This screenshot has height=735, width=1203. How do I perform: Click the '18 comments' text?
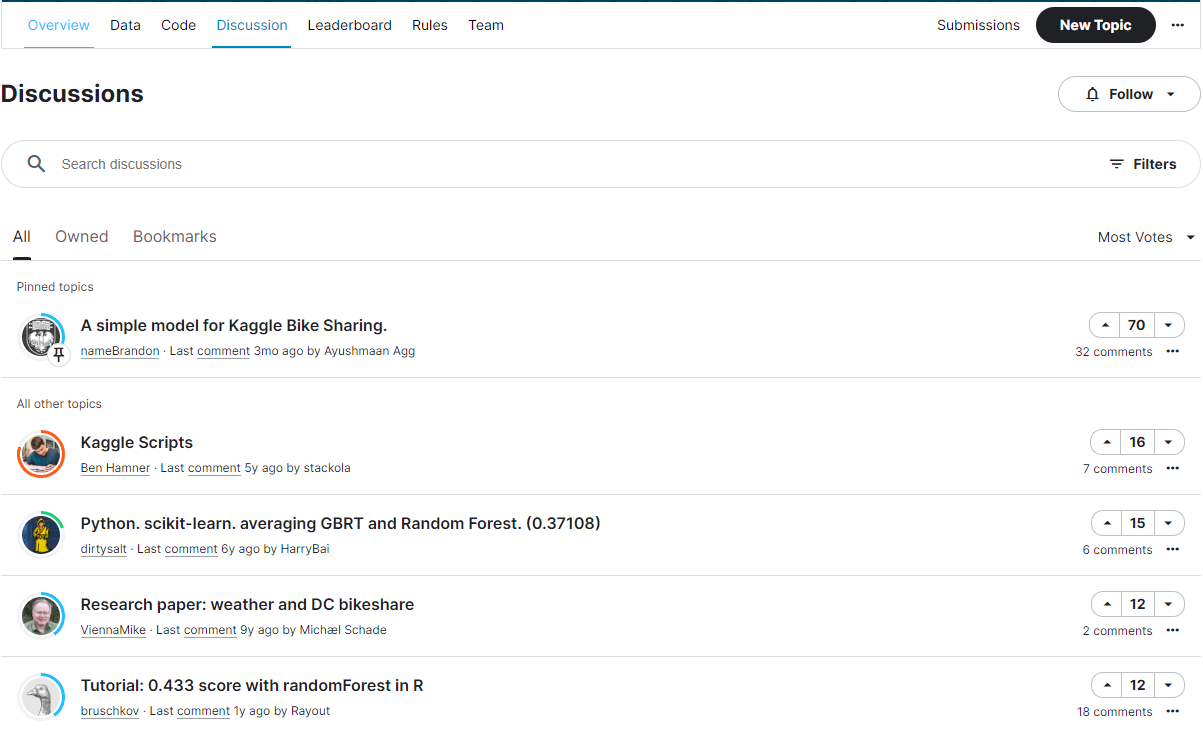tap(1115, 712)
